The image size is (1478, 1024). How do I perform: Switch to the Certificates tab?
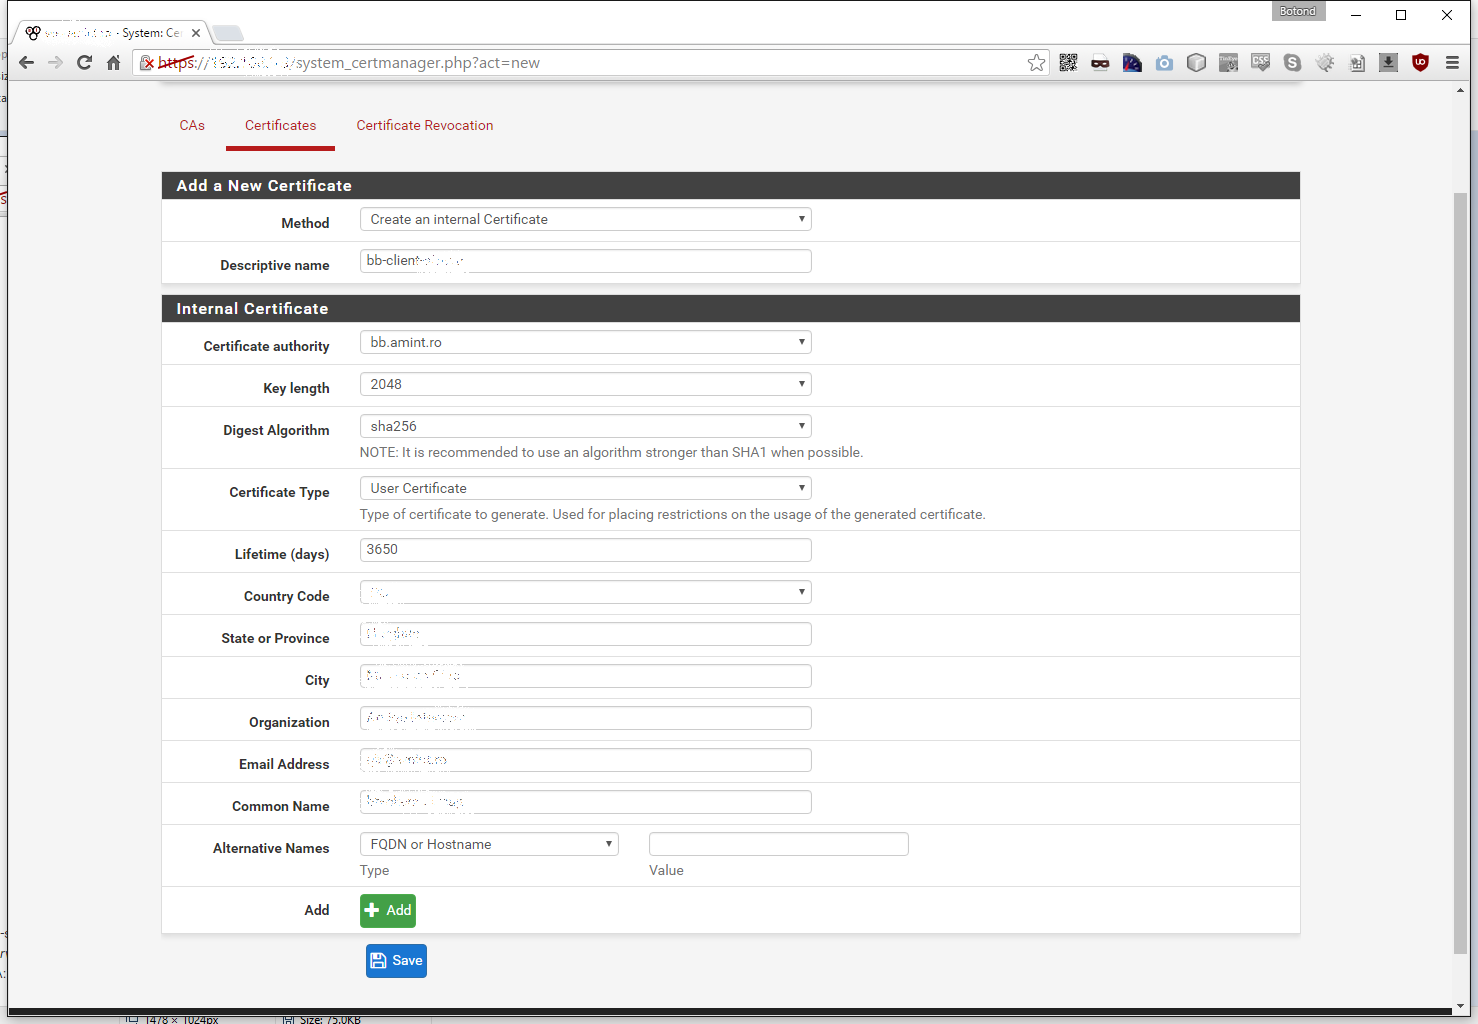point(280,125)
